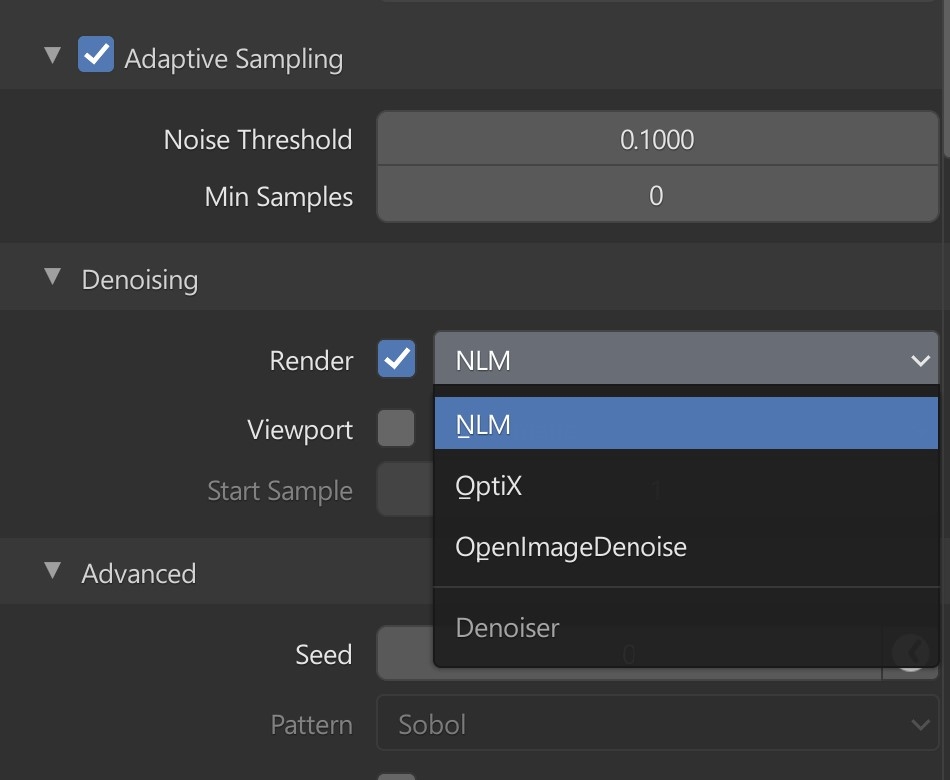Click the chevron arrow on the Sobol dropdown
Screen dimensions: 950x780
(x=920, y=725)
